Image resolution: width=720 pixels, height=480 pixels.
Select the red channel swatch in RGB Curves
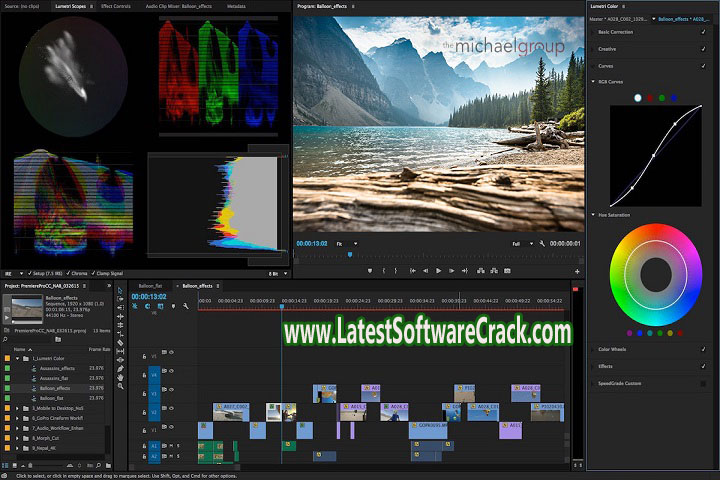point(650,97)
